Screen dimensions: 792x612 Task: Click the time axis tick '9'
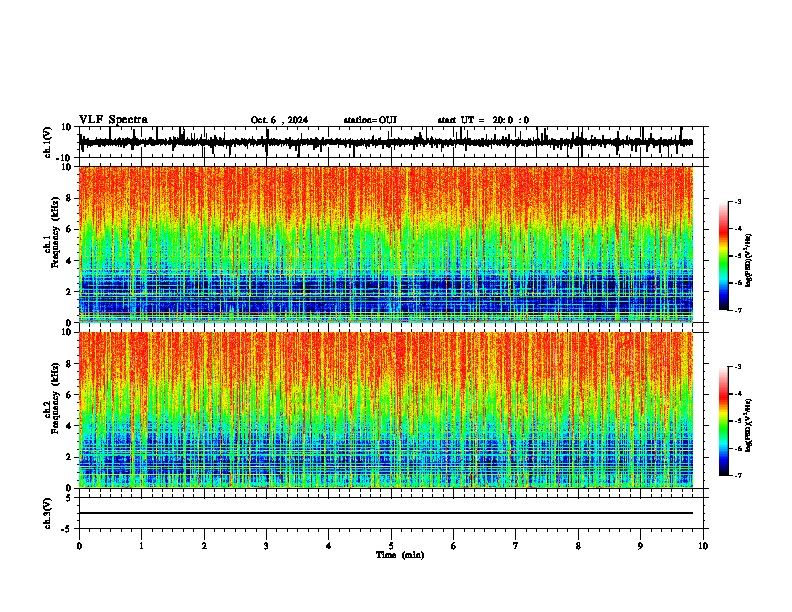pos(640,546)
